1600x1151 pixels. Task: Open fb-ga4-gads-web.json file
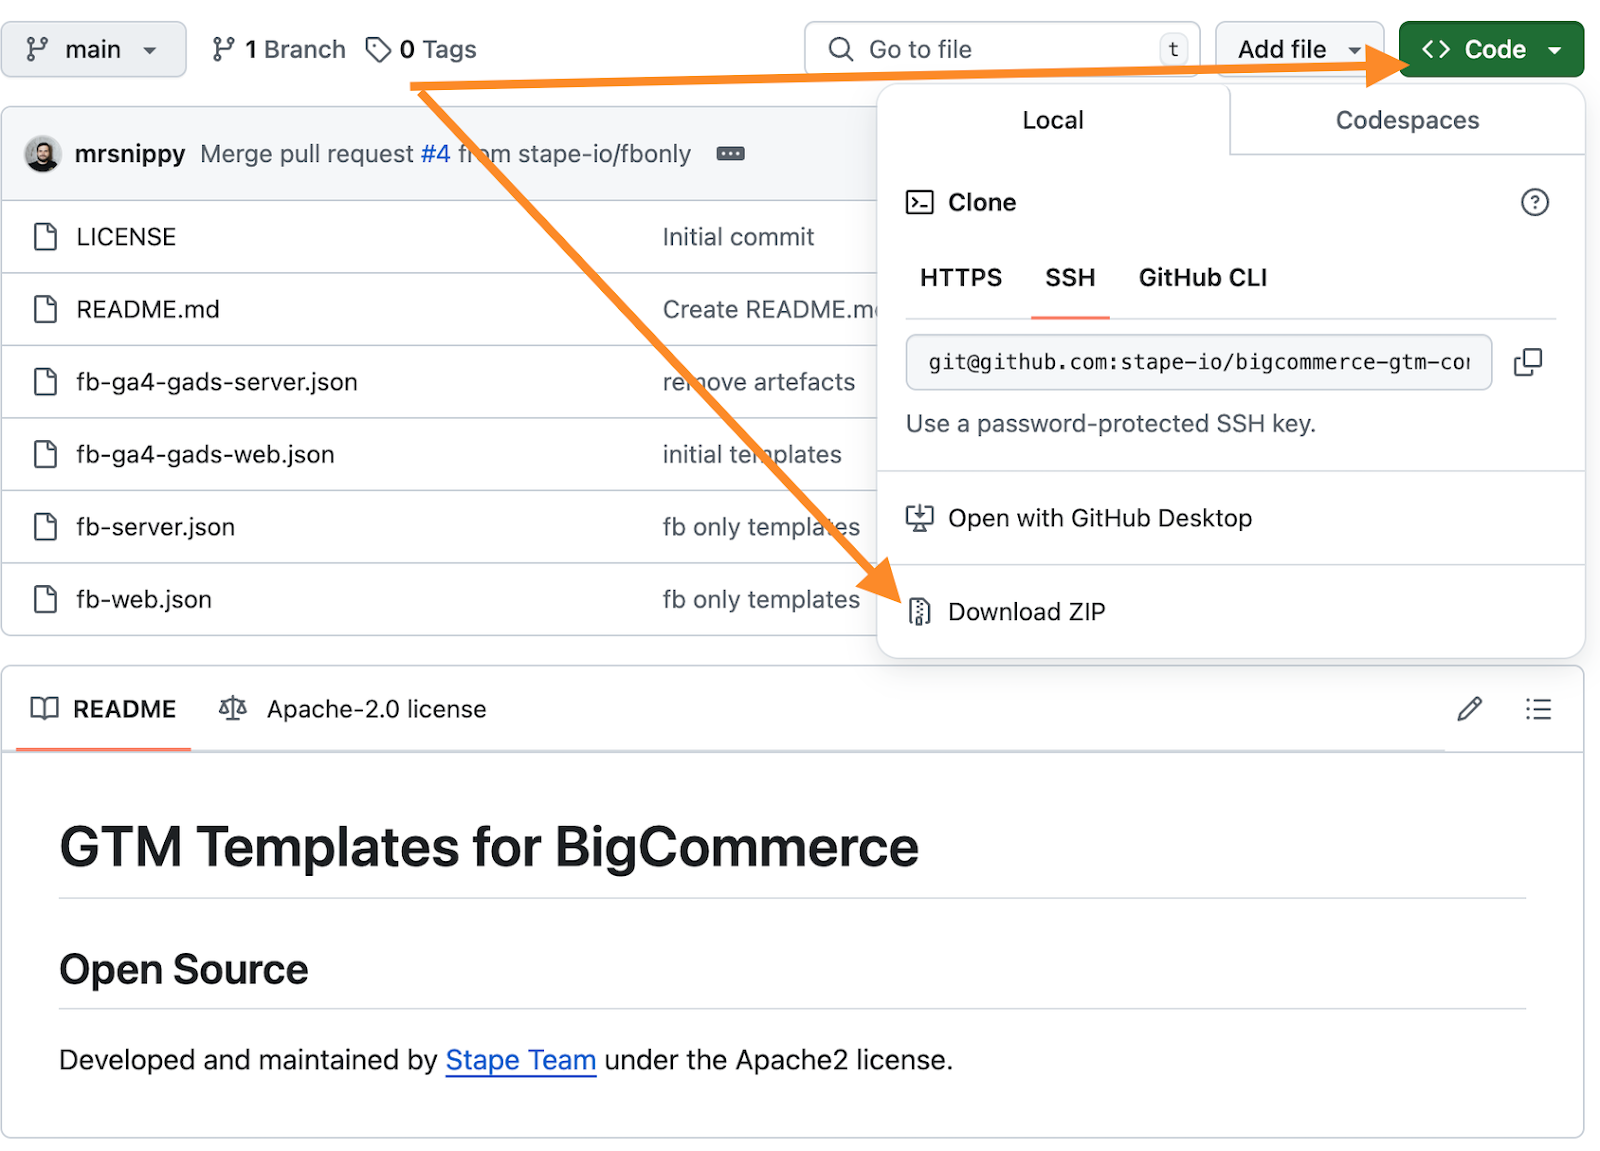click(205, 454)
